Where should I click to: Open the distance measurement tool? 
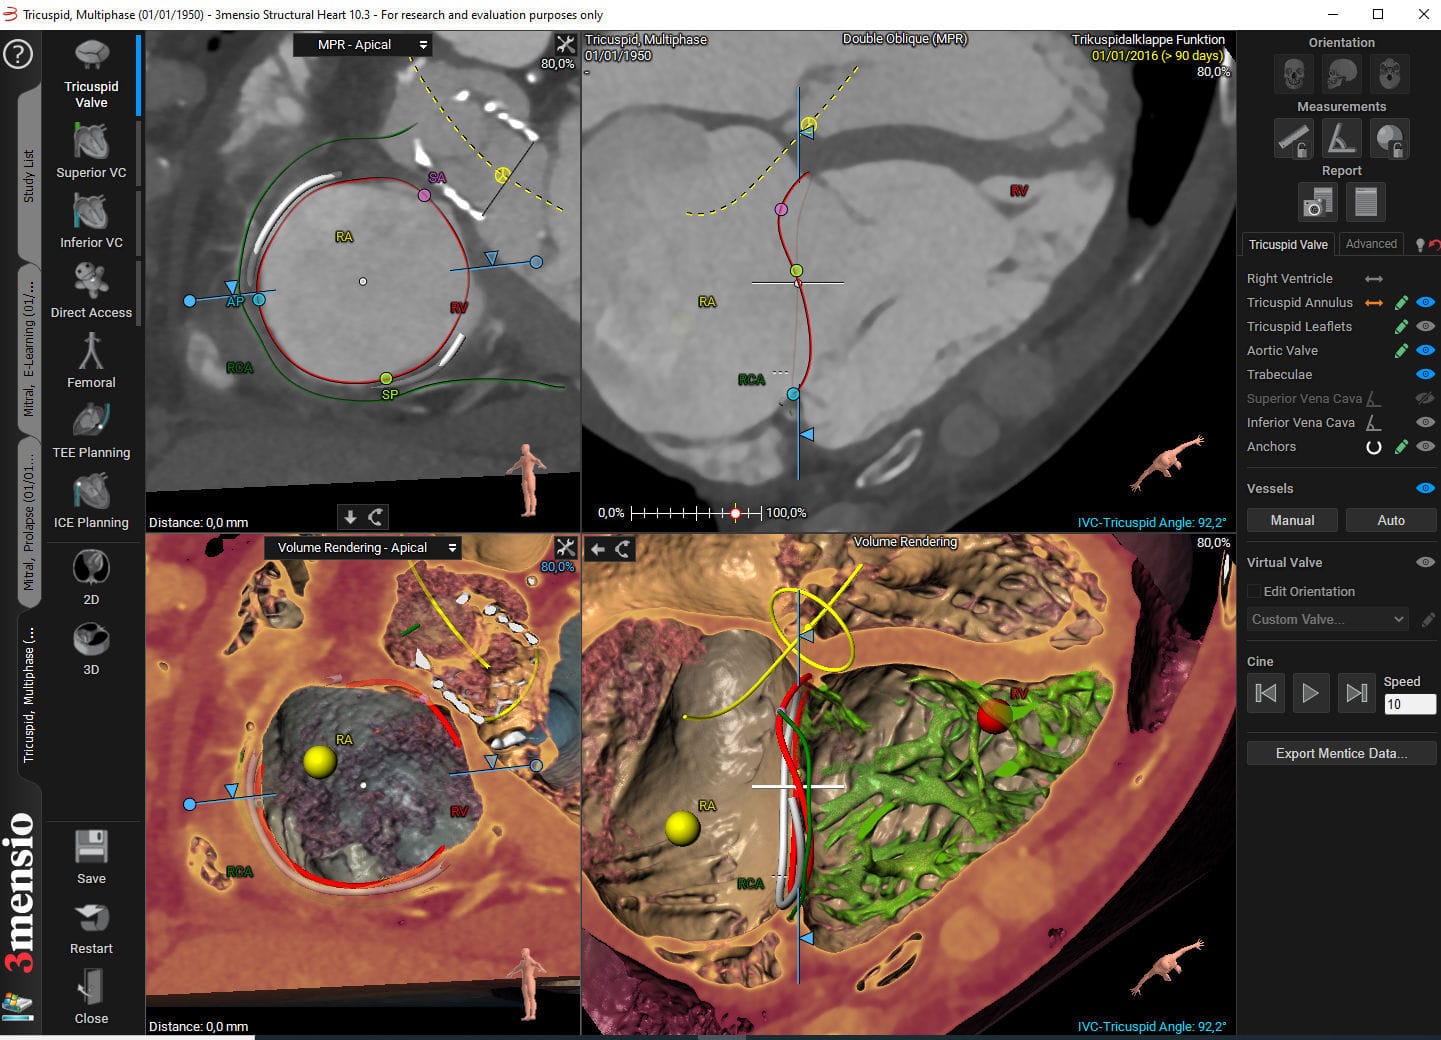(x=1293, y=138)
